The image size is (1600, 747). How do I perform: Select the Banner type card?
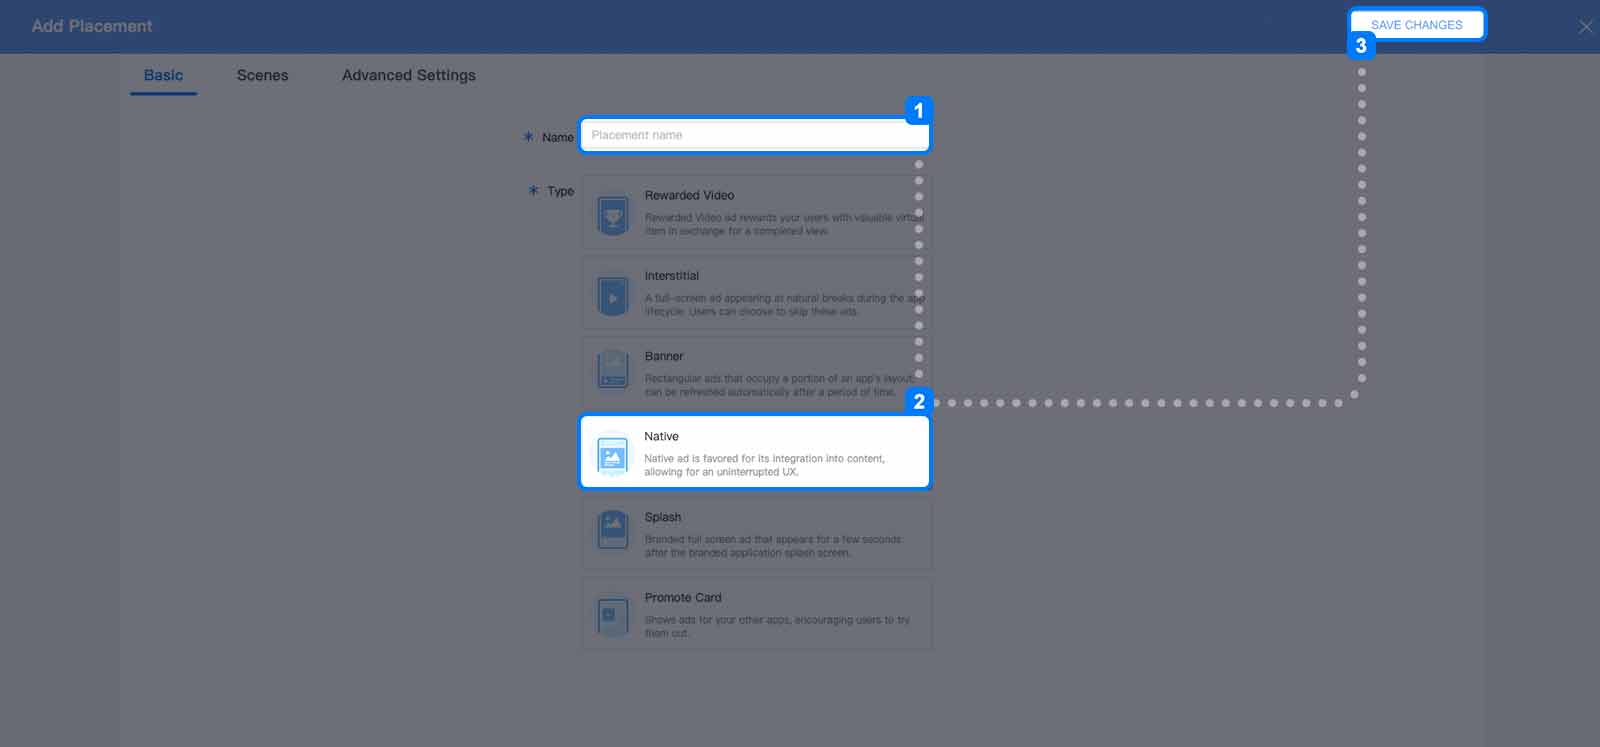tap(757, 372)
